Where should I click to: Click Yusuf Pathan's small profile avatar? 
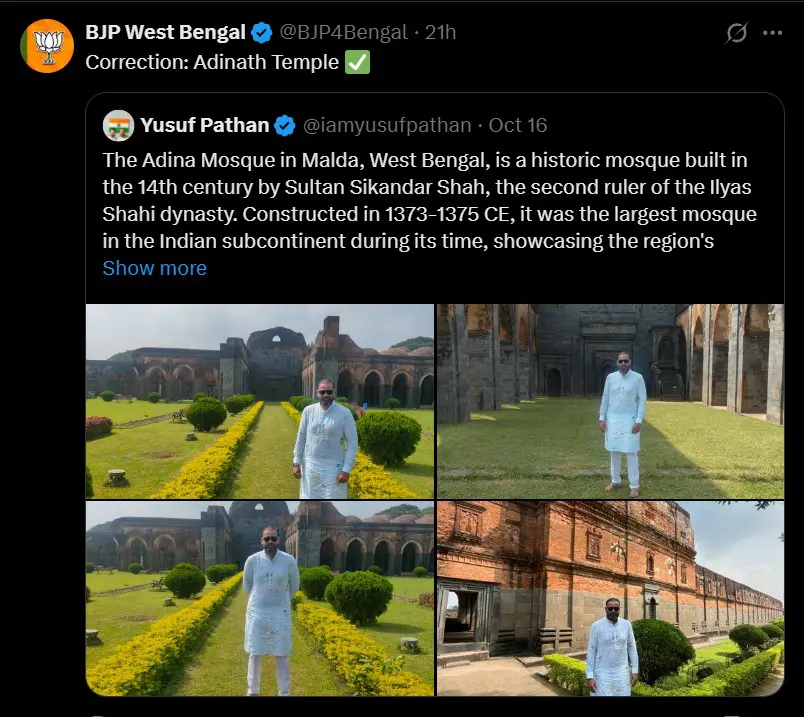[119, 125]
